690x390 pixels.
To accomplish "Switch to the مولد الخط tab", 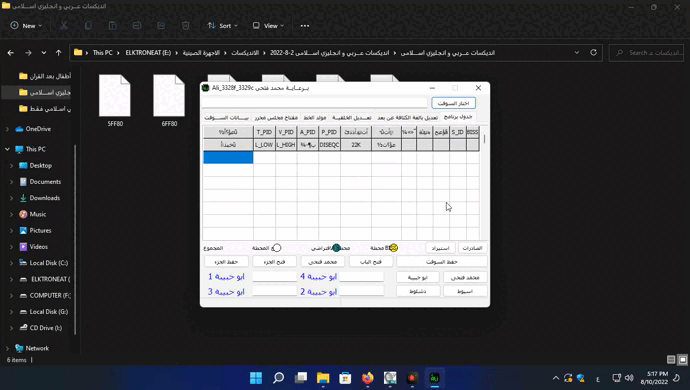I will [x=315, y=118].
